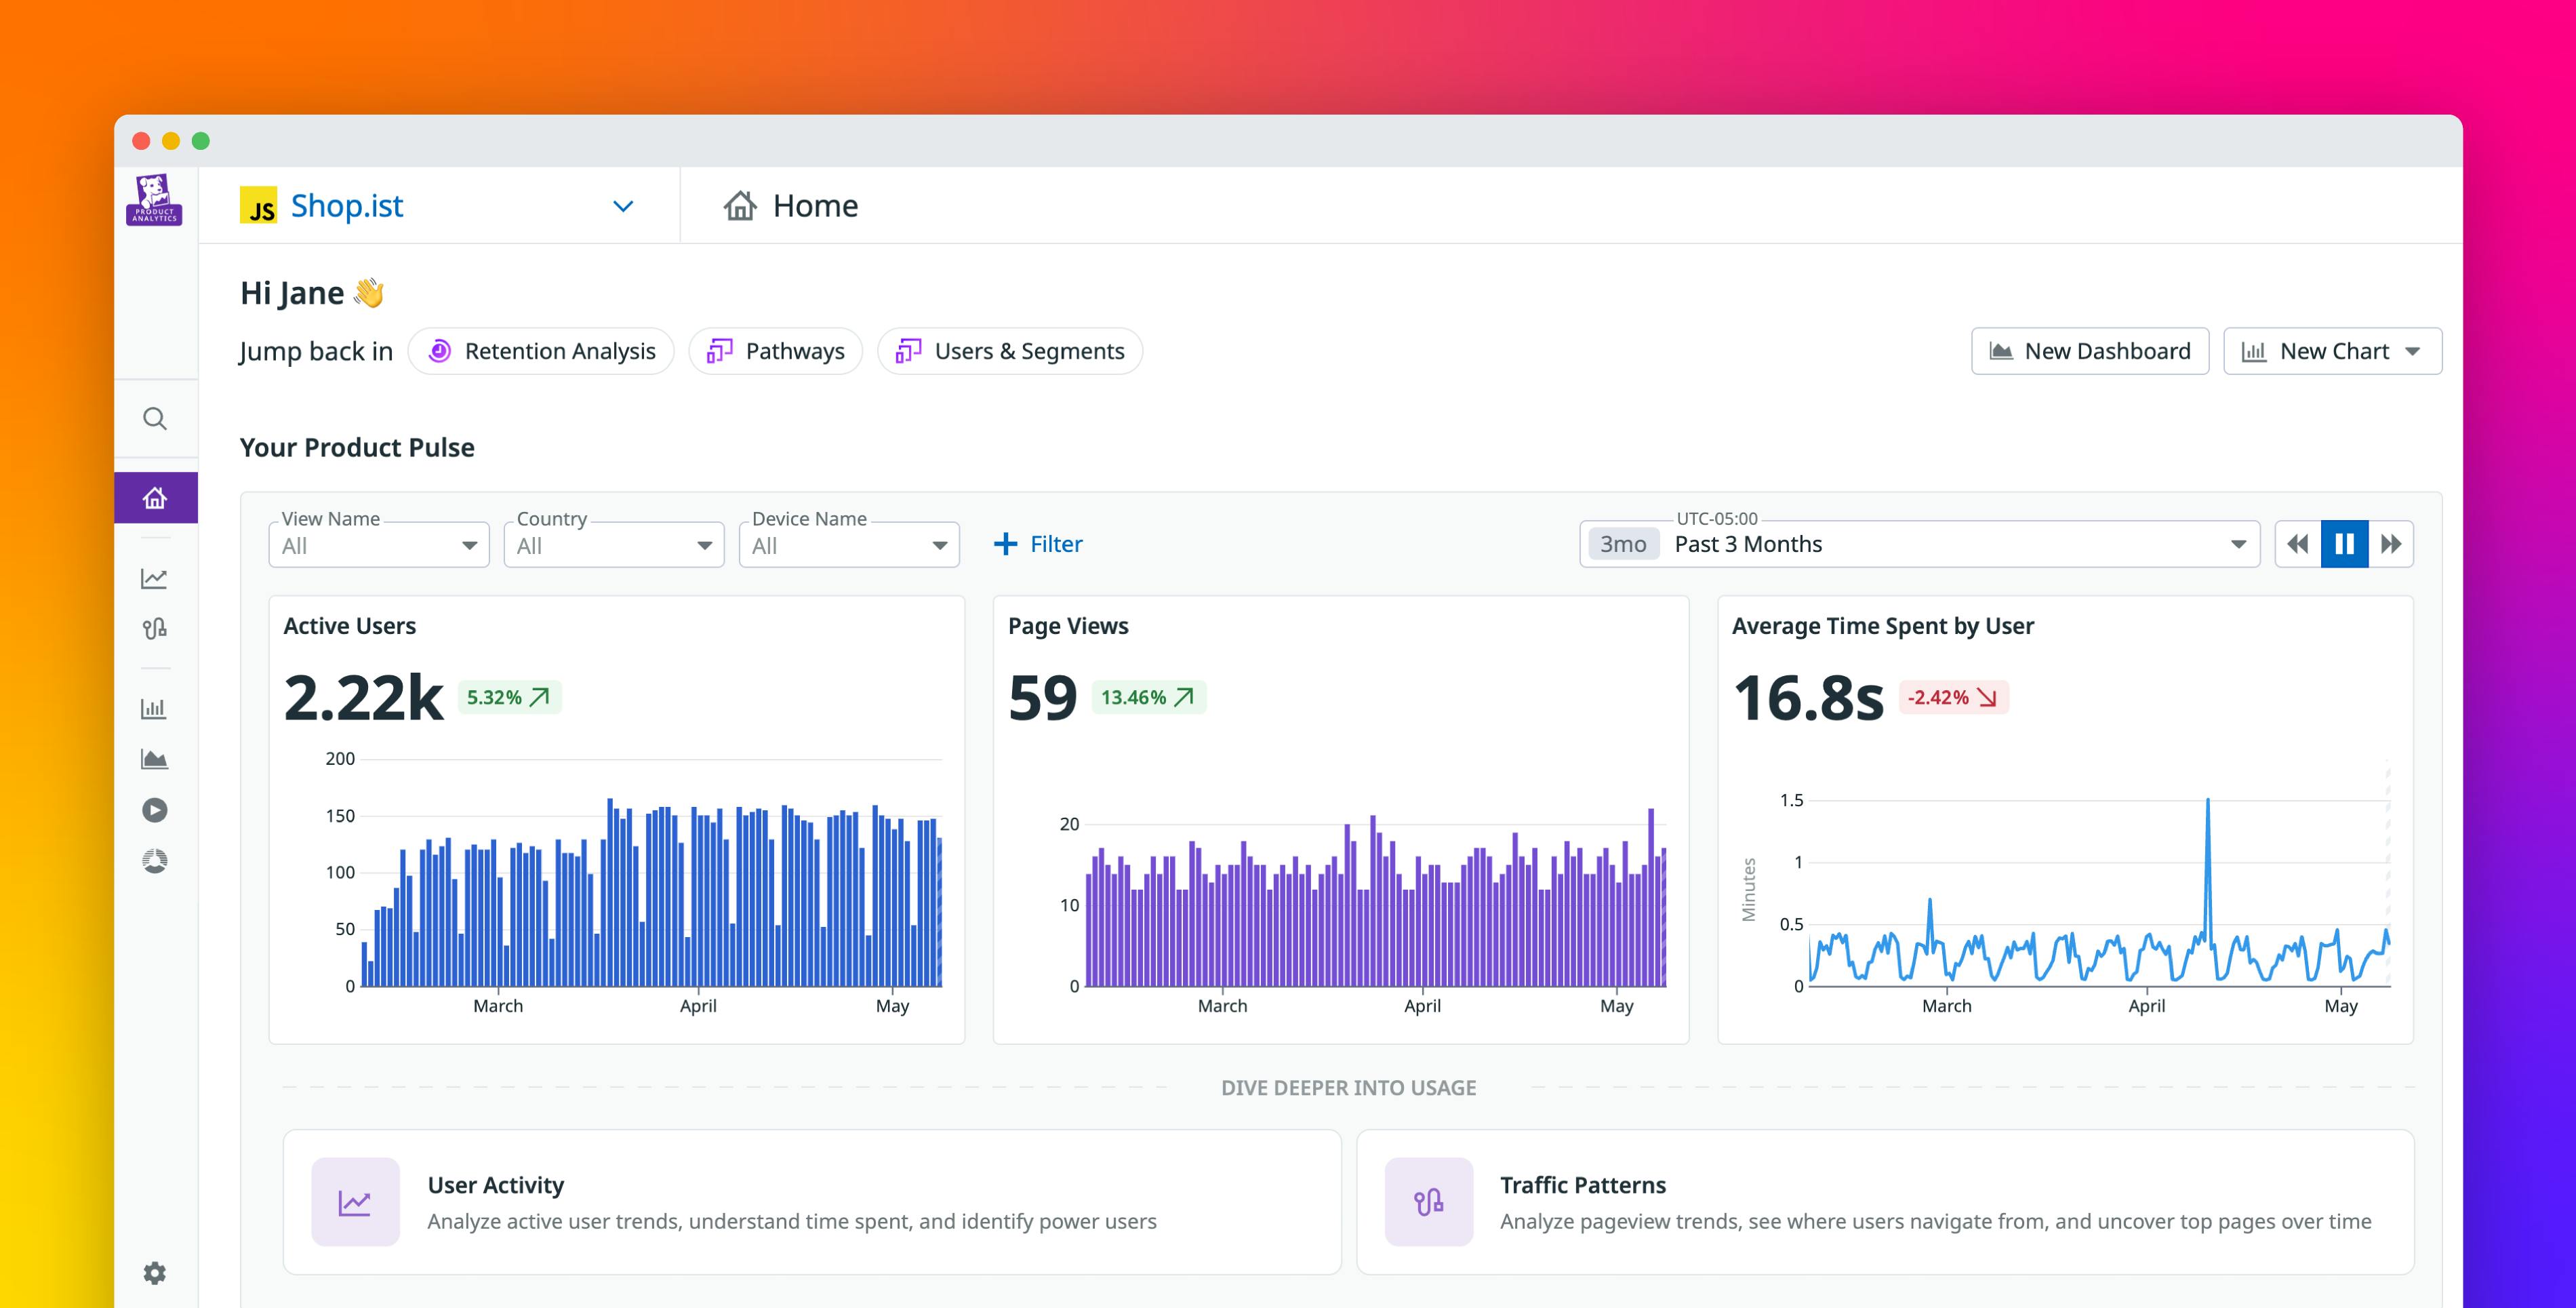The height and width of the screenshot is (1308, 2576).
Task: Open settings from the gear icon
Action: (155, 1273)
